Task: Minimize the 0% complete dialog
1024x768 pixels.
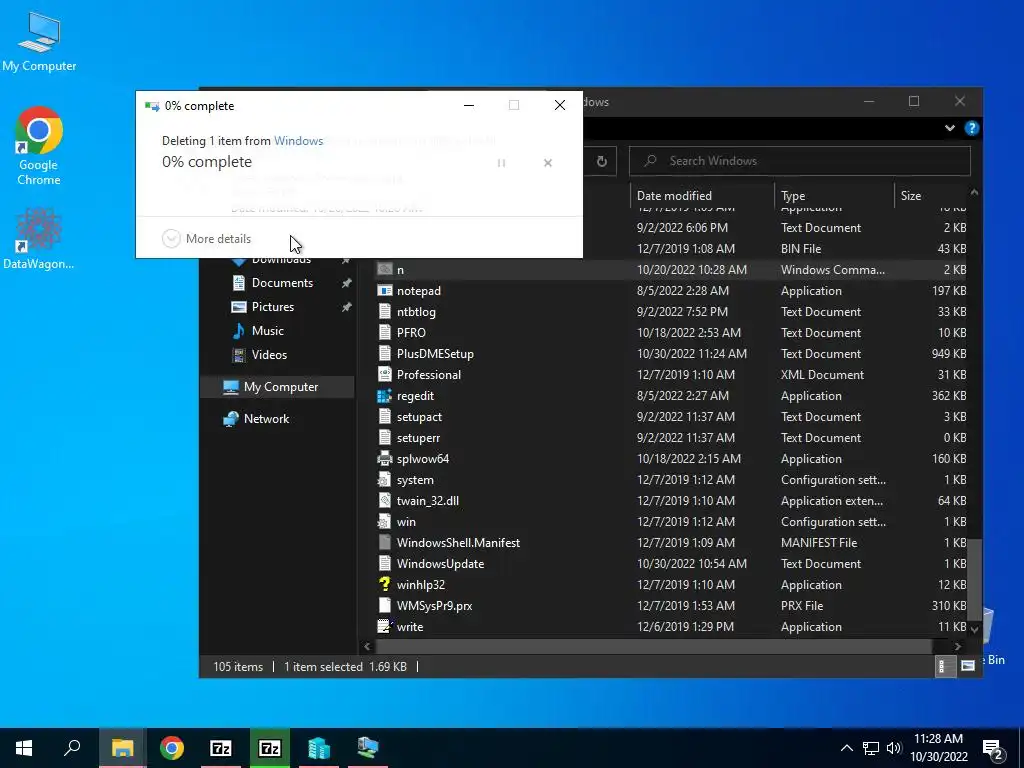Action: click(469, 105)
